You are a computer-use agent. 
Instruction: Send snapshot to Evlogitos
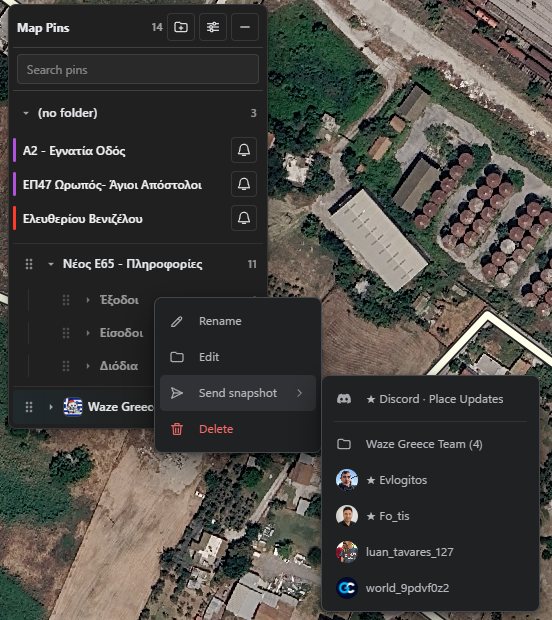coord(431,480)
